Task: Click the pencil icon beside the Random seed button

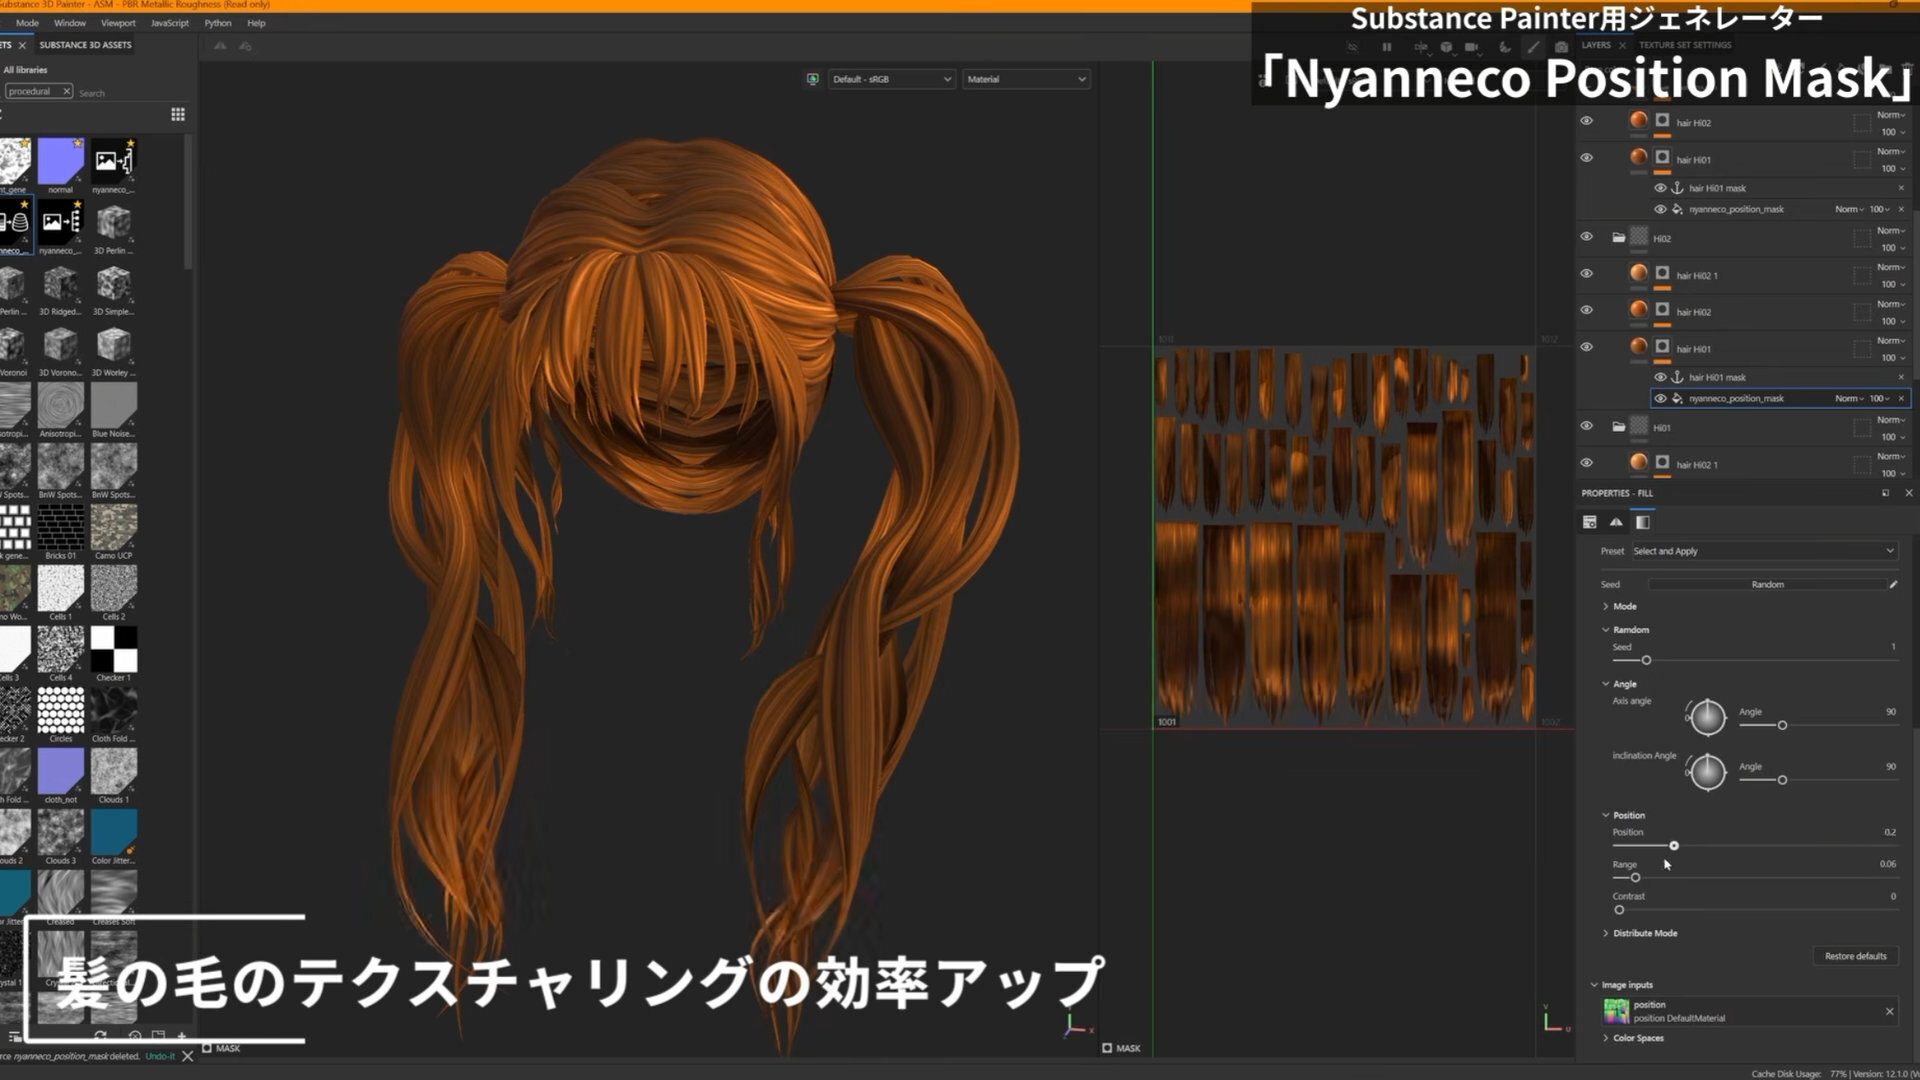Action: (x=1893, y=584)
